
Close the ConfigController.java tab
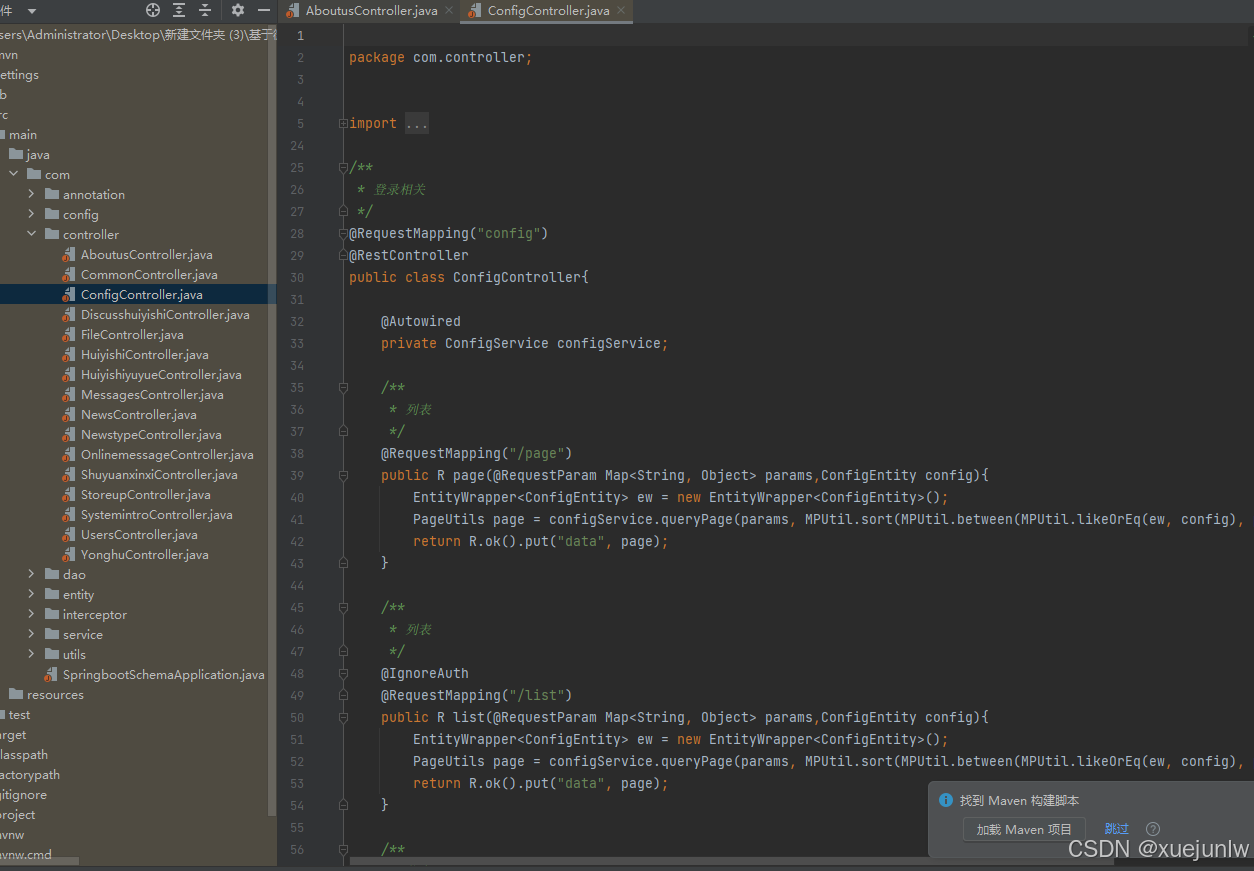coord(622,11)
